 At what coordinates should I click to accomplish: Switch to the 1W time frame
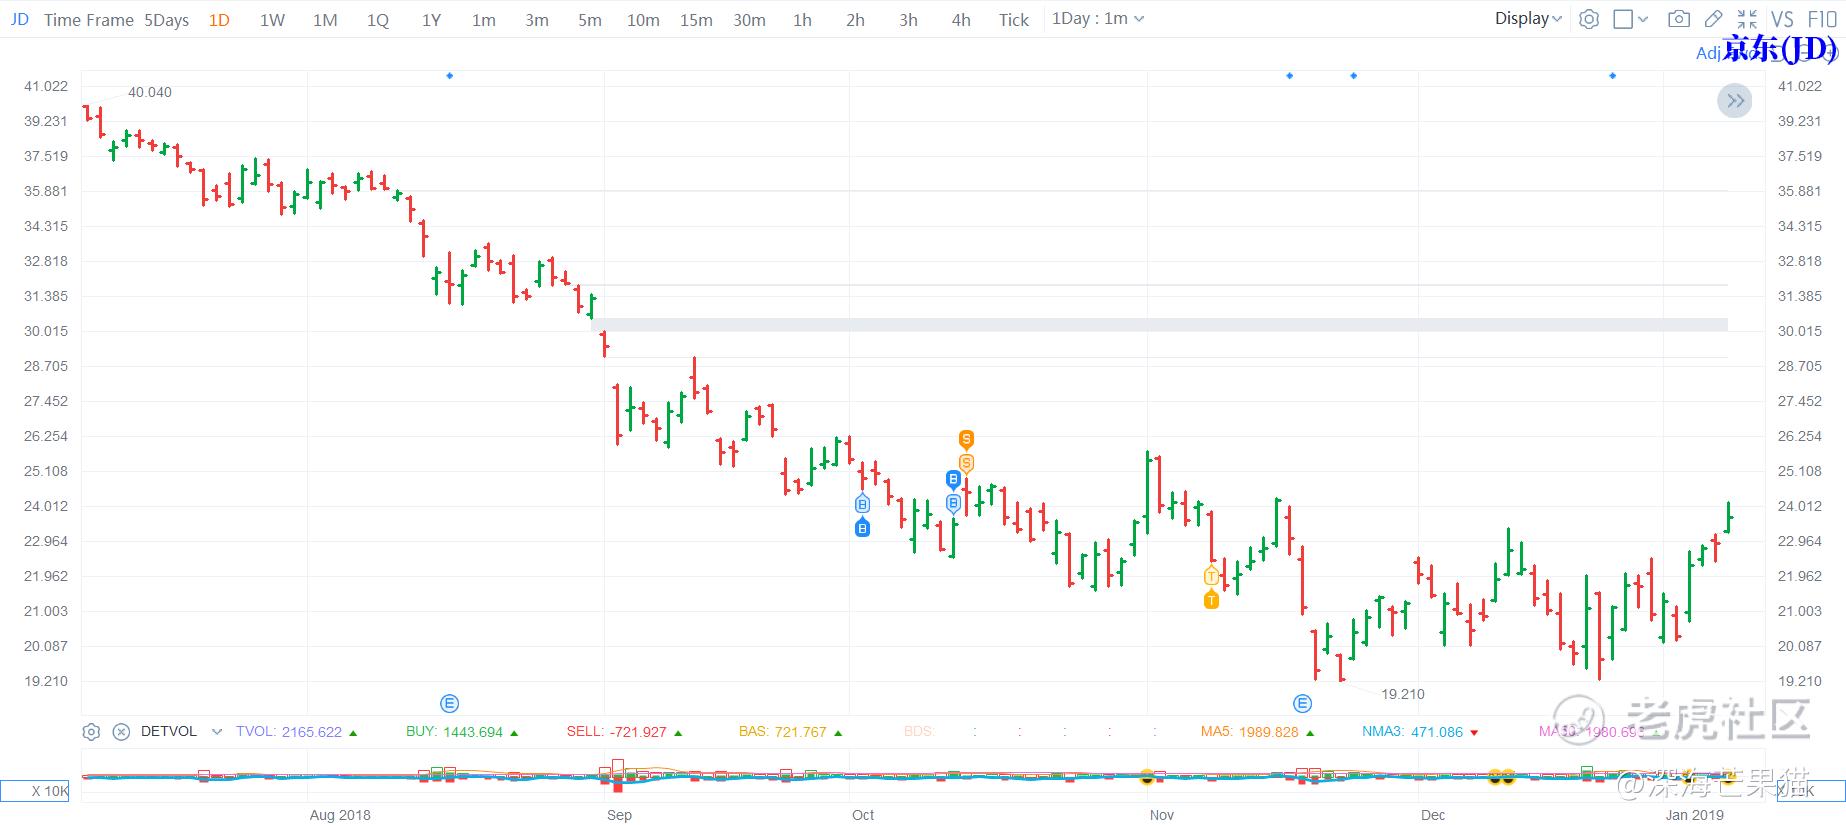pyautogui.click(x=272, y=20)
